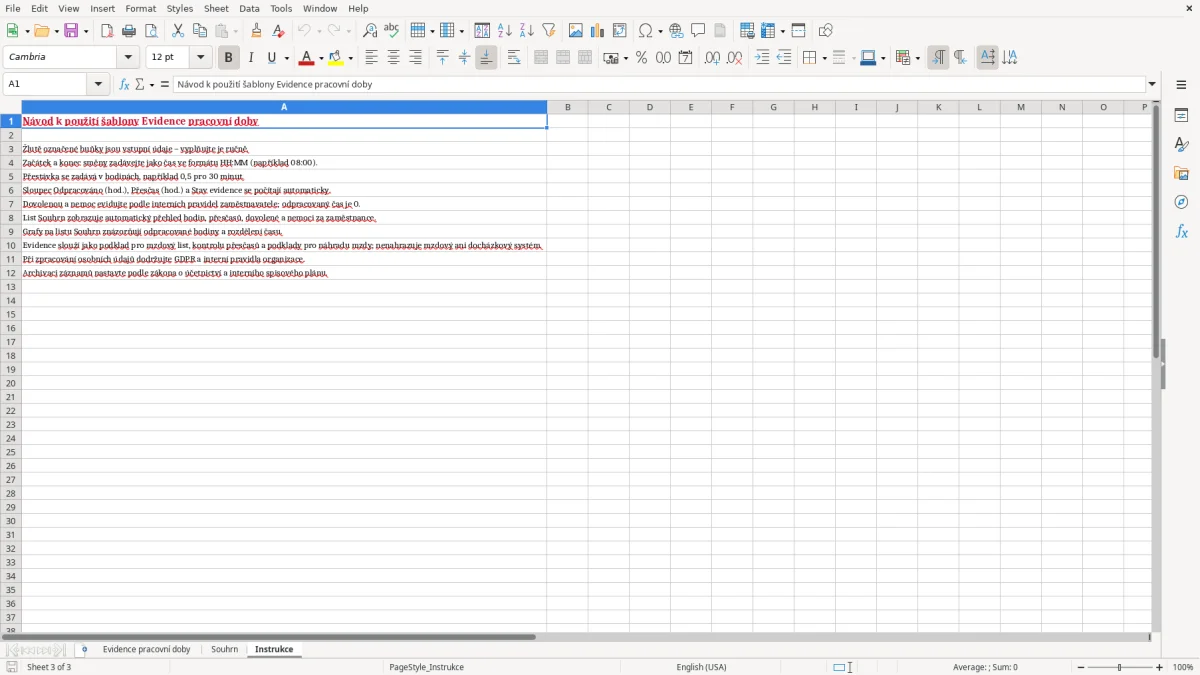This screenshot has height=675, width=1200.
Task: Toggle Bold formatting
Action: point(229,58)
